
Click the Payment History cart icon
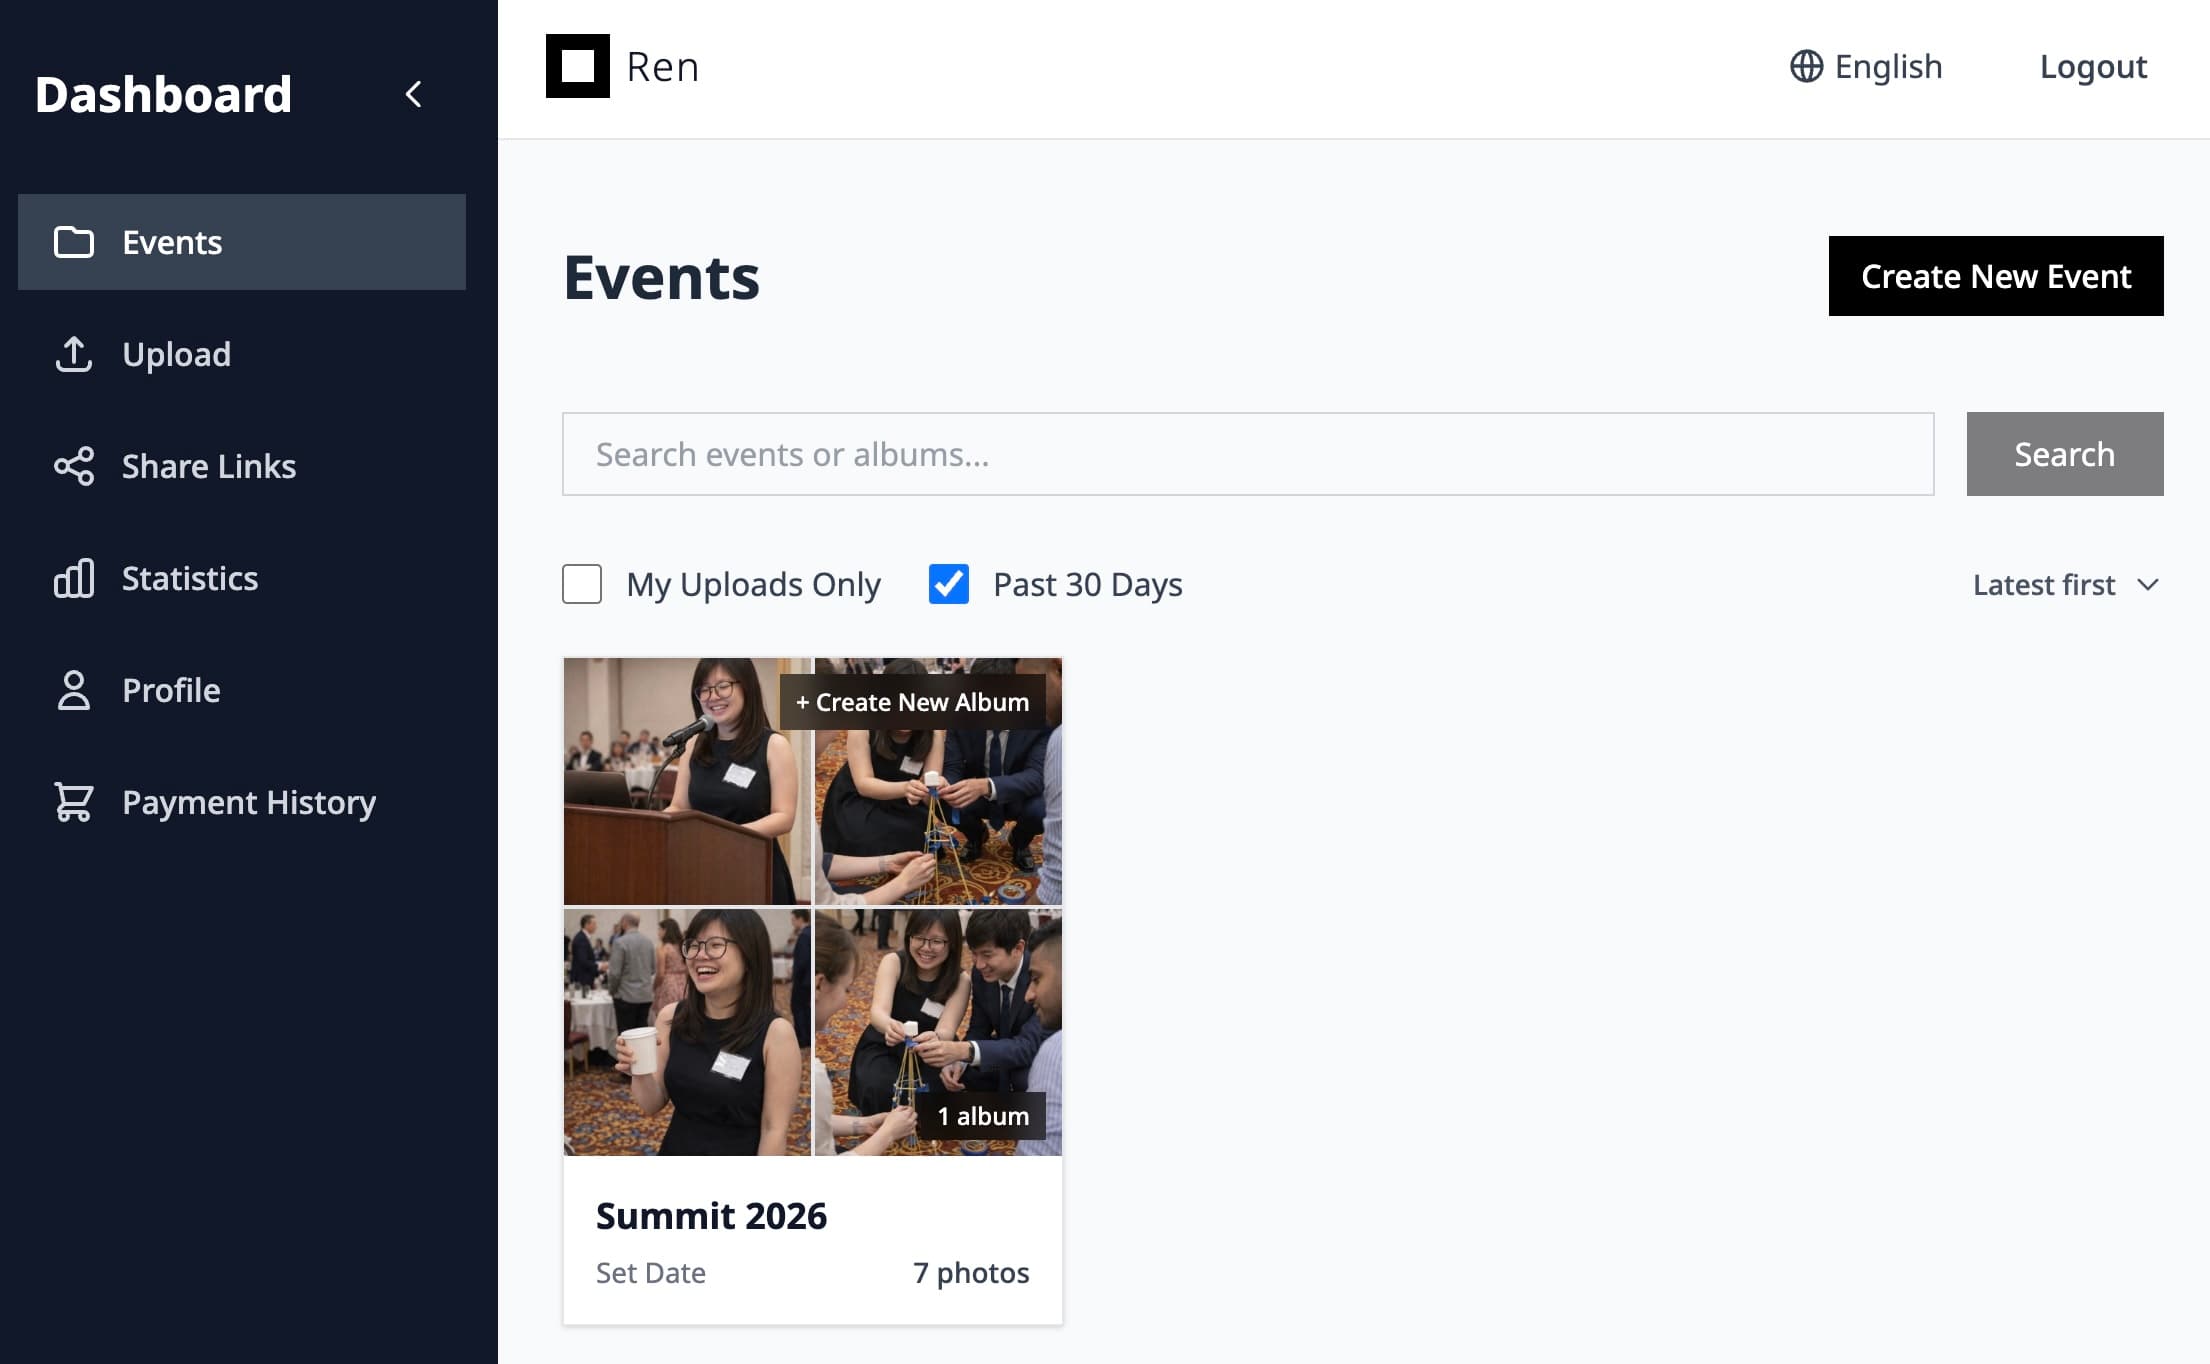coord(74,802)
